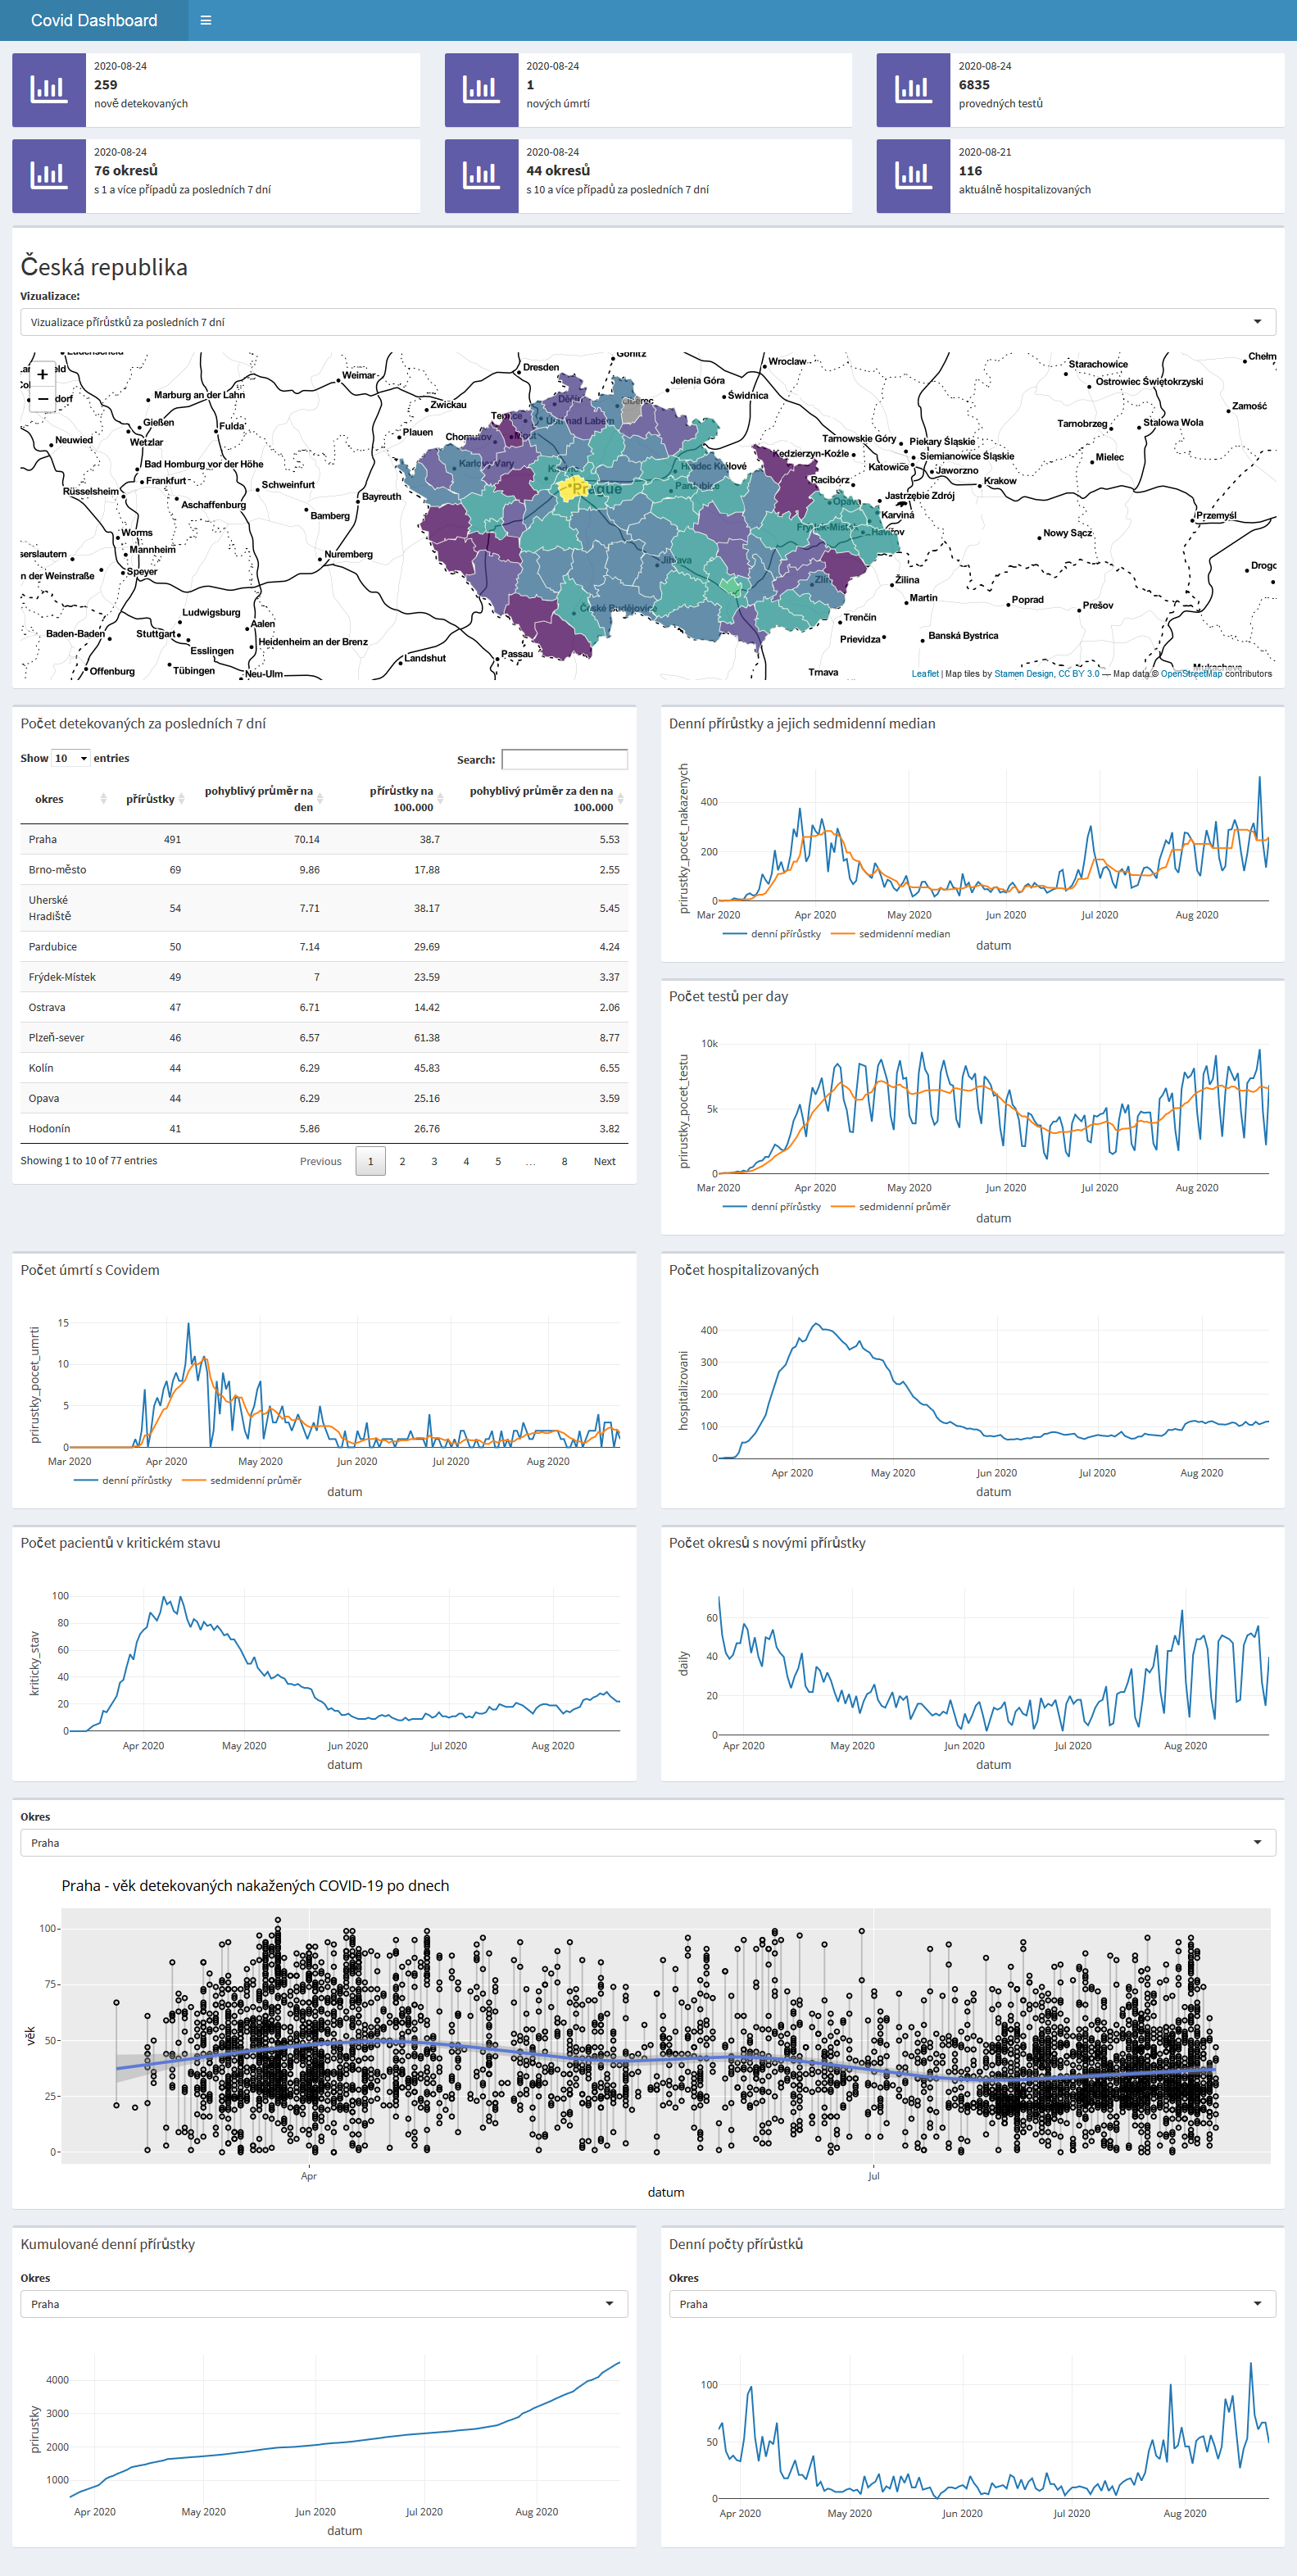Click chart icon on 'aktuálně hospitalizovaných' card
The image size is (1297, 2576).
click(x=913, y=176)
